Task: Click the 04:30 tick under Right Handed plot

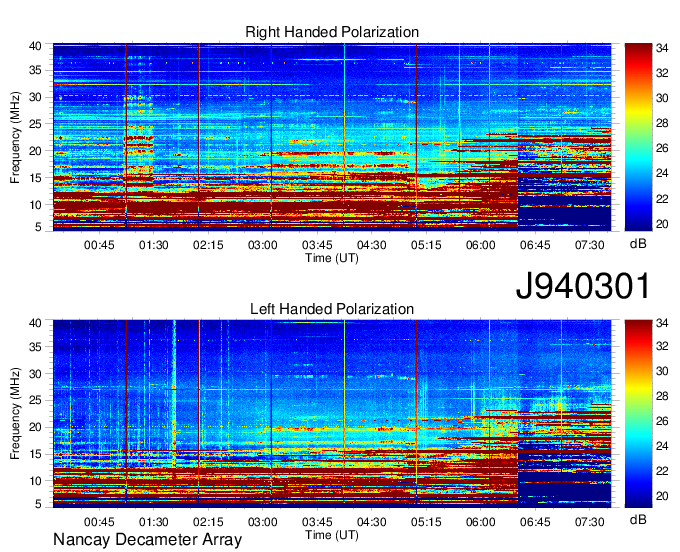Action: click(x=372, y=245)
